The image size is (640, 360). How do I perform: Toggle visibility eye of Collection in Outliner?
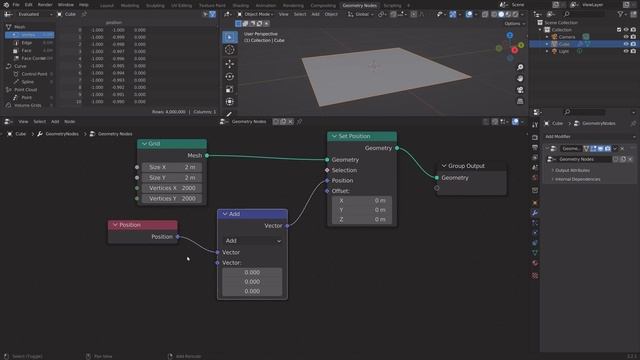click(x=626, y=30)
